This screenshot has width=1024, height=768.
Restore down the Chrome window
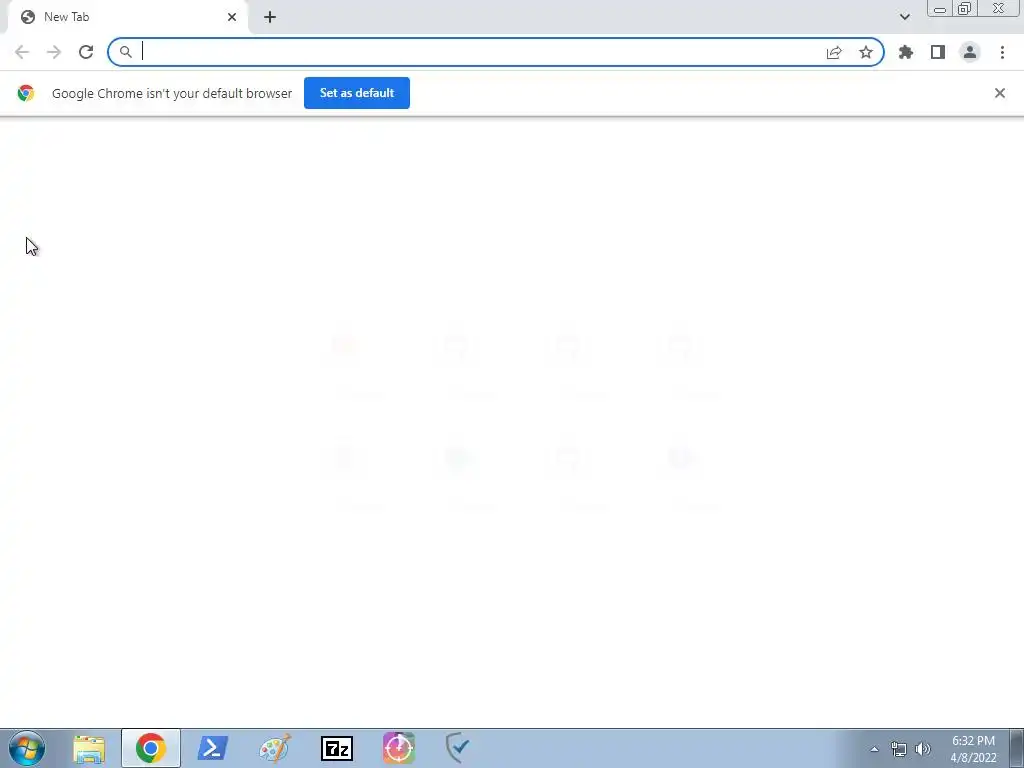pos(965,9)
